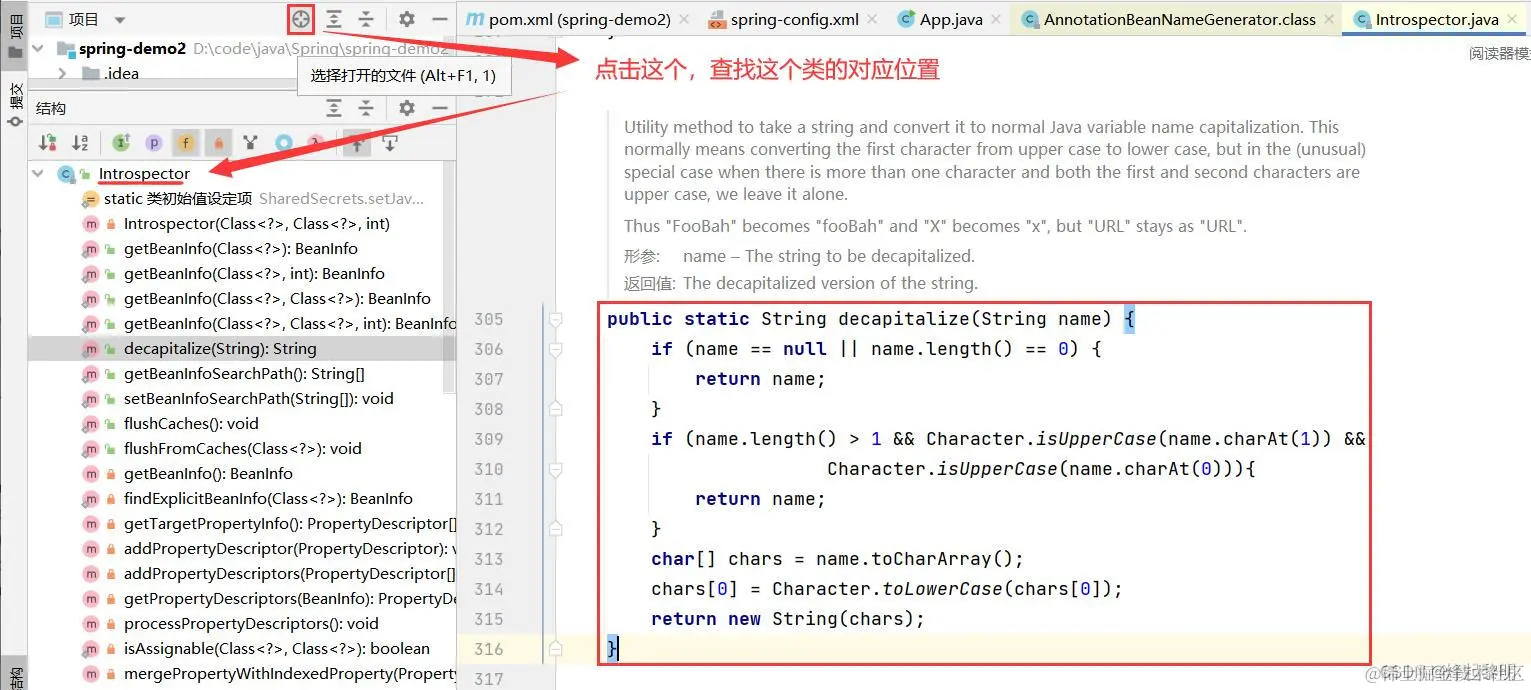1531x690 pixels.
Task: Close the App.java tab
Action: click(x=997, y=20)
